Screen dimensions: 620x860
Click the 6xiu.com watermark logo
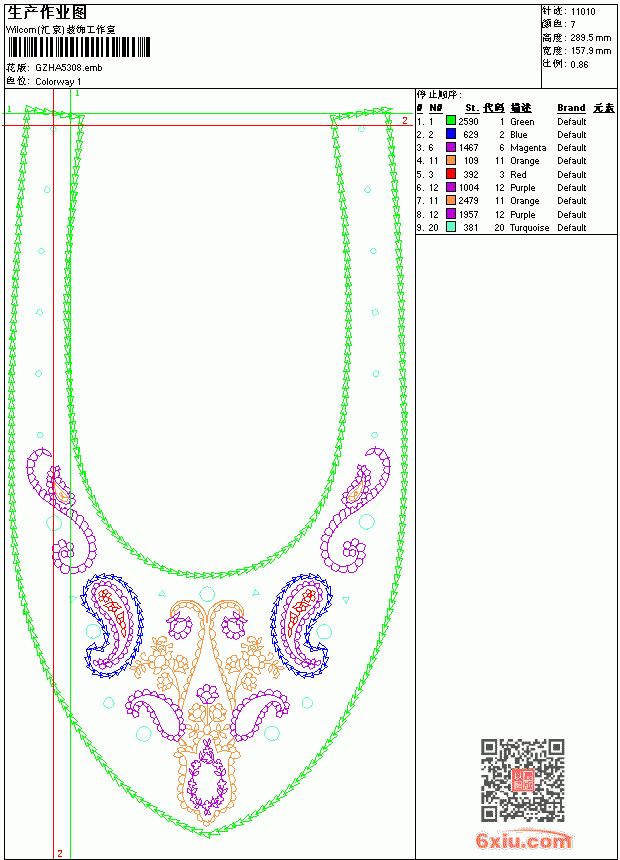[523, 840]
